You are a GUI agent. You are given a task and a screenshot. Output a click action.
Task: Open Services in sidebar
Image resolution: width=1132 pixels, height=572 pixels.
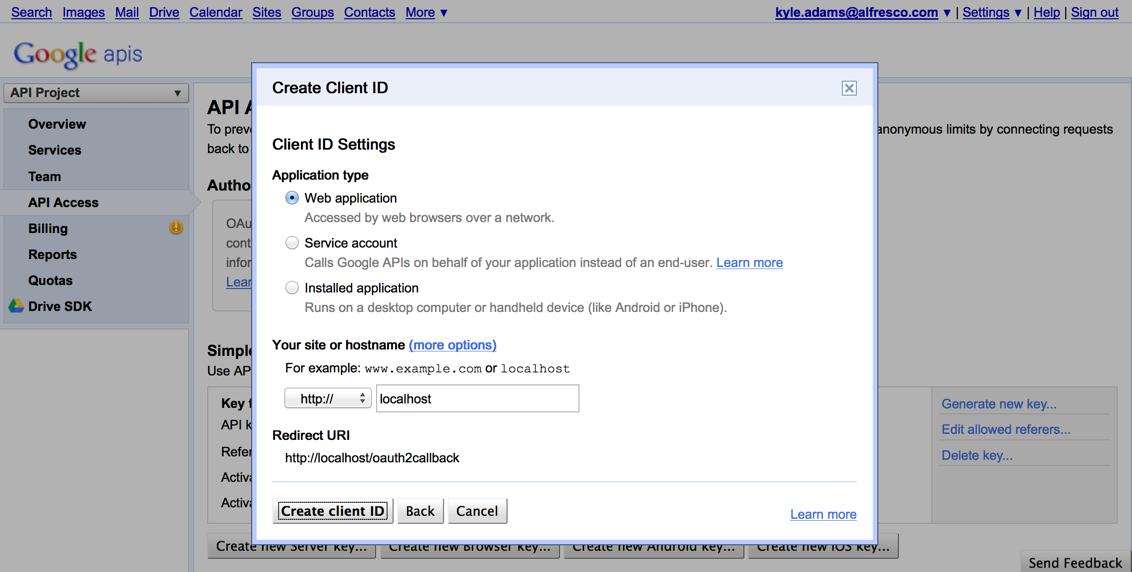[55, 150]
